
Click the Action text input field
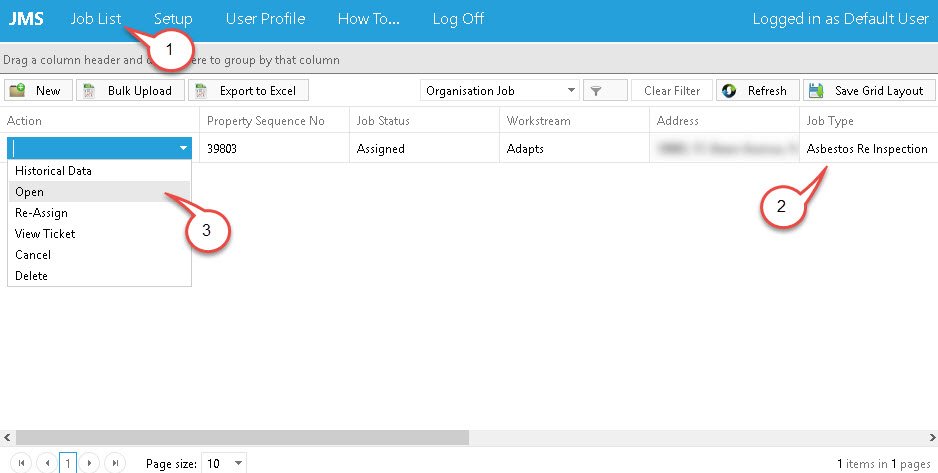coord(92,148)
